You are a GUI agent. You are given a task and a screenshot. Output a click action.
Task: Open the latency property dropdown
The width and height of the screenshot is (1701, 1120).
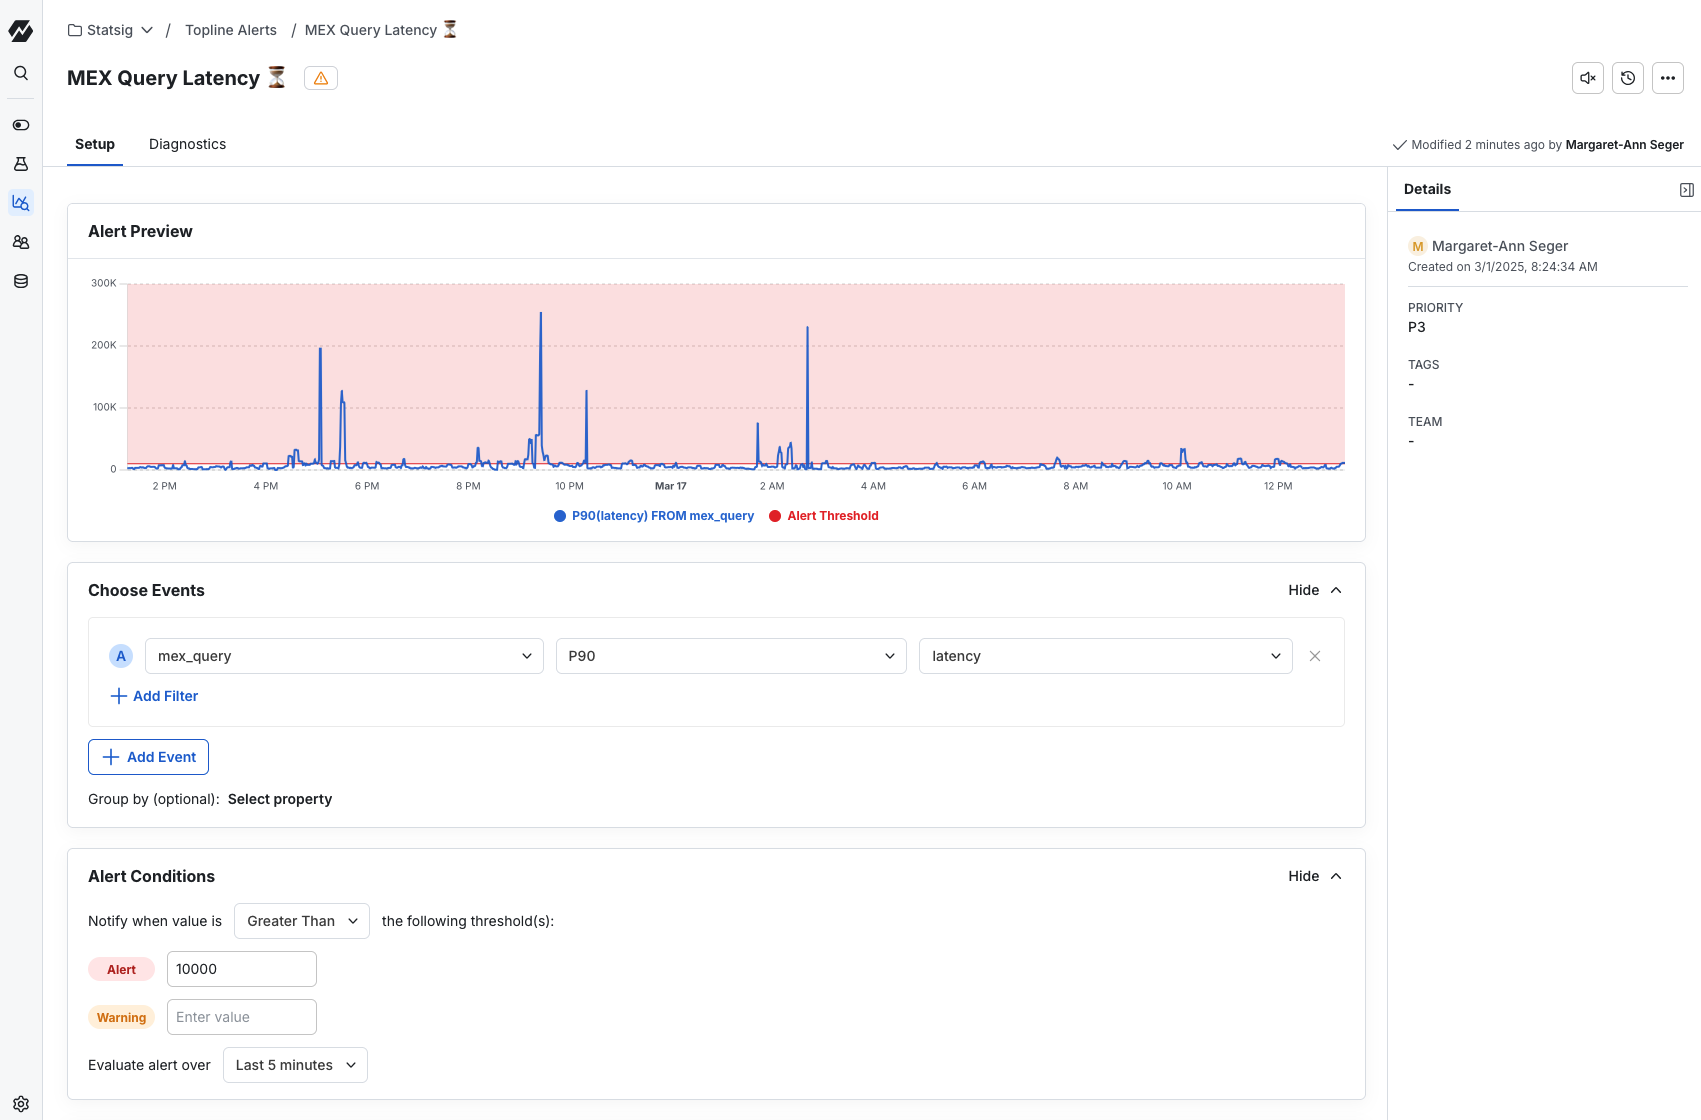point(1106,656)
